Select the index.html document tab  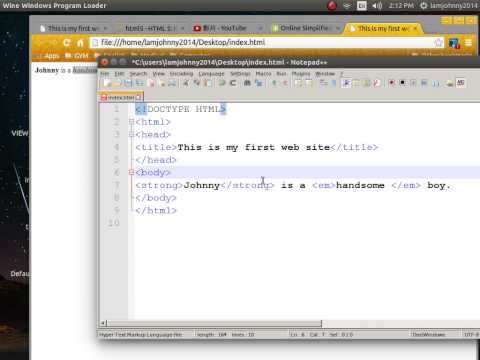[x=121, y=97]
